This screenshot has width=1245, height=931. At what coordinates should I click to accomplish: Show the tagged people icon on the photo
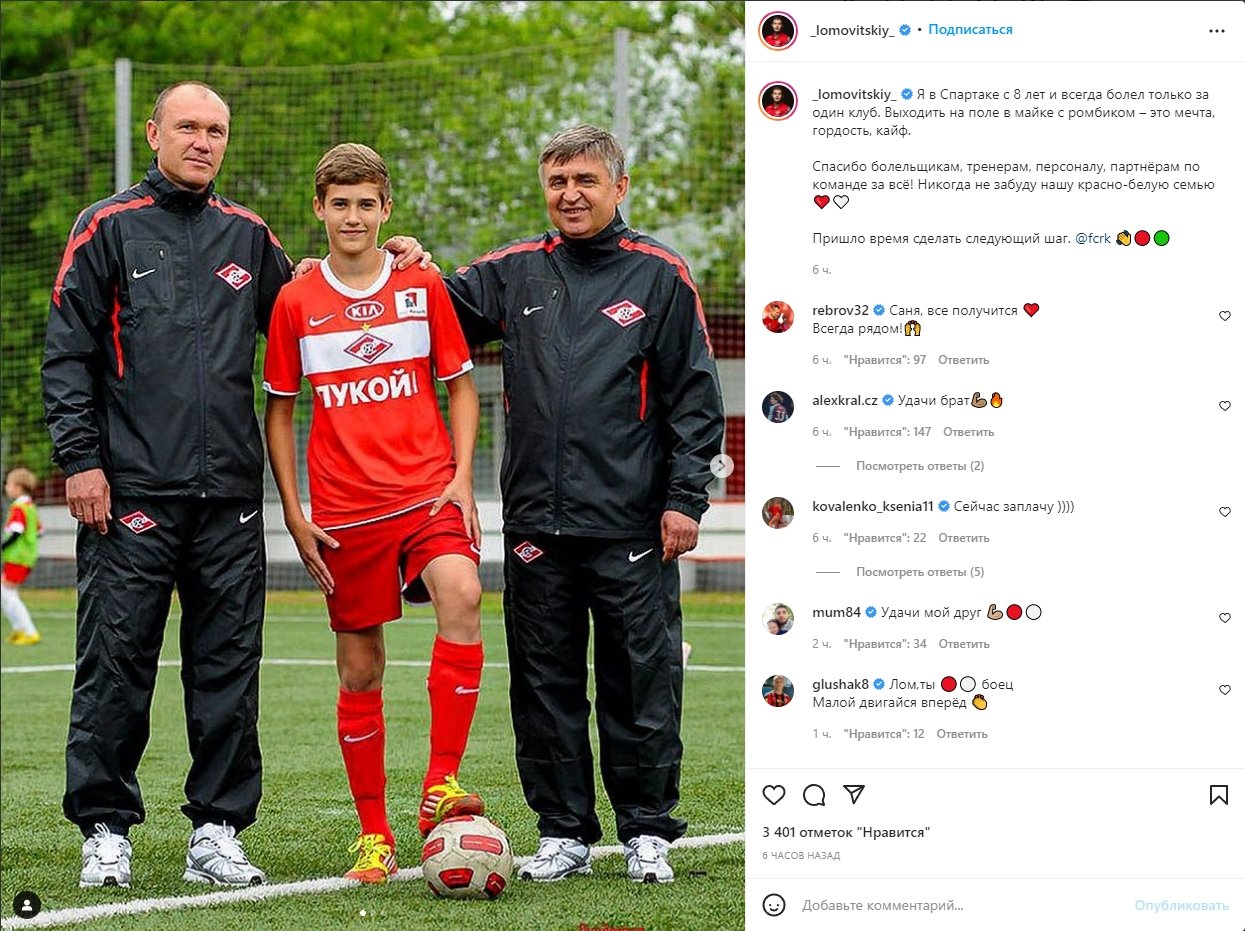[27, 905]
